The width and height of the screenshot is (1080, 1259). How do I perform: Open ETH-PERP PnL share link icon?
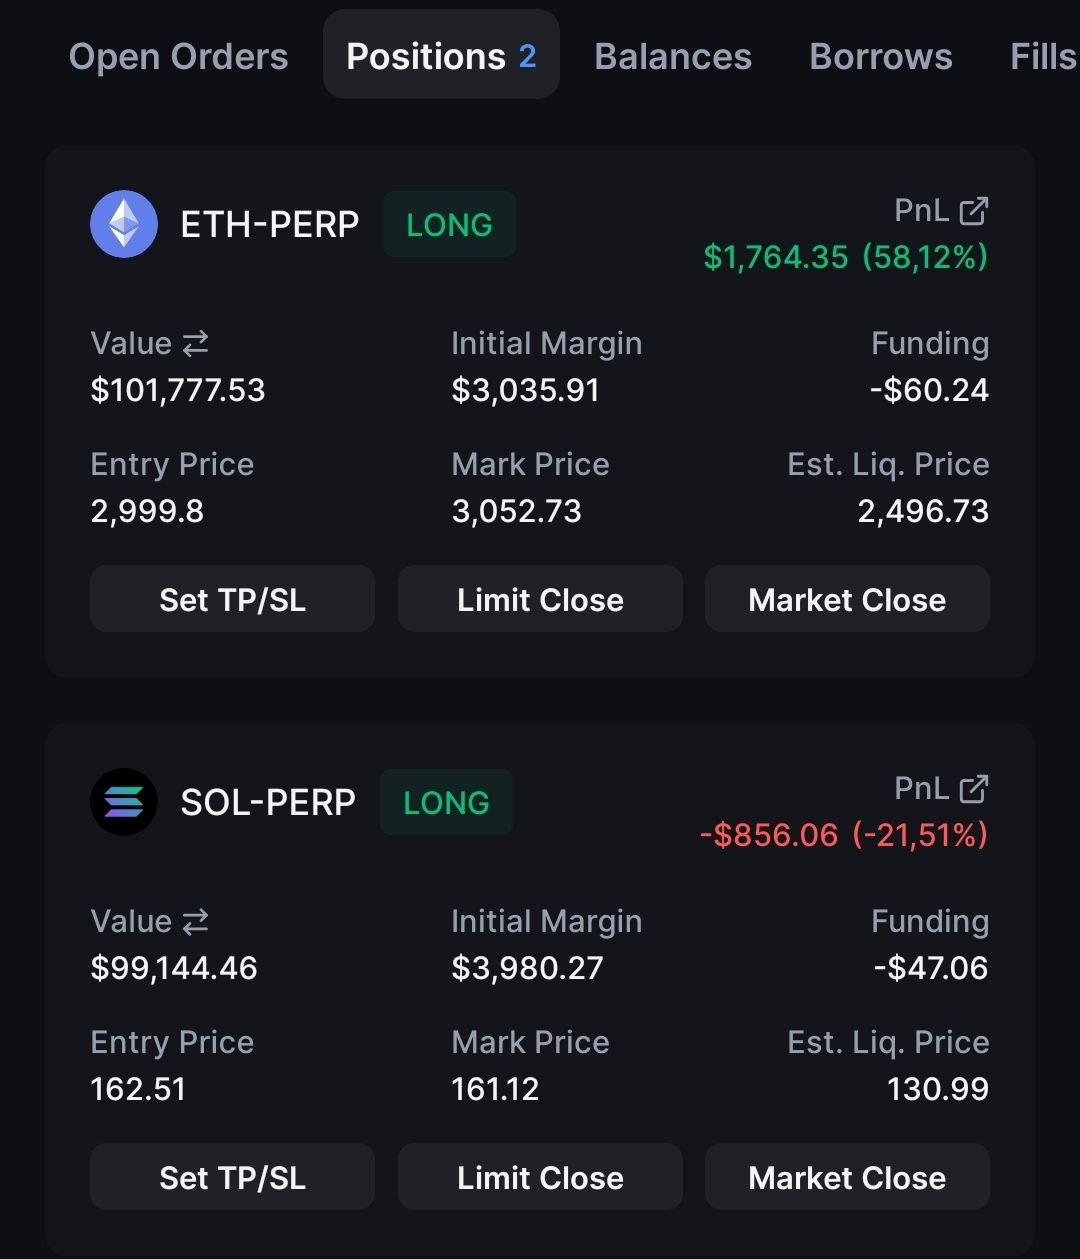tap(973, 211)
